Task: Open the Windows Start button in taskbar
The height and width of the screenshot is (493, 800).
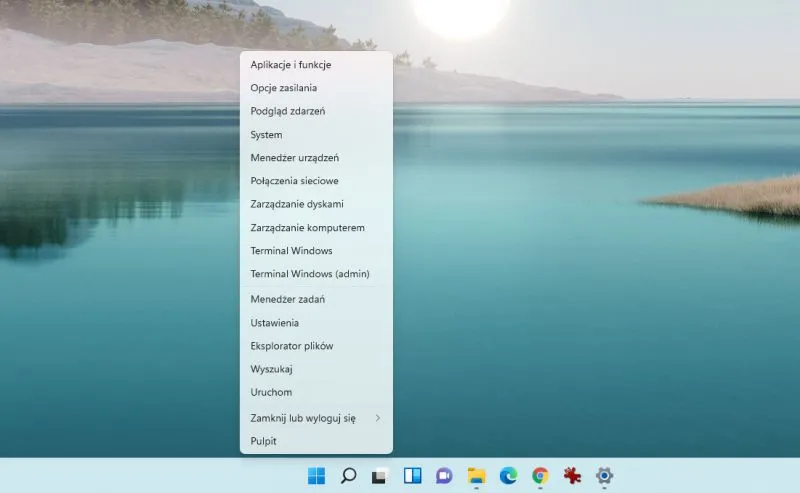Action: coord(316,476)
